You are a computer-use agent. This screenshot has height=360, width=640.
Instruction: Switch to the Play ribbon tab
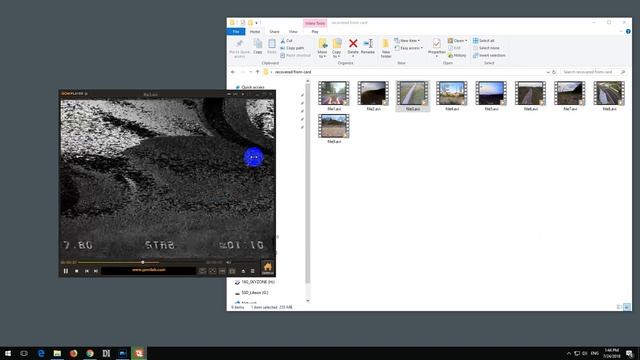(x=315, y=31)
